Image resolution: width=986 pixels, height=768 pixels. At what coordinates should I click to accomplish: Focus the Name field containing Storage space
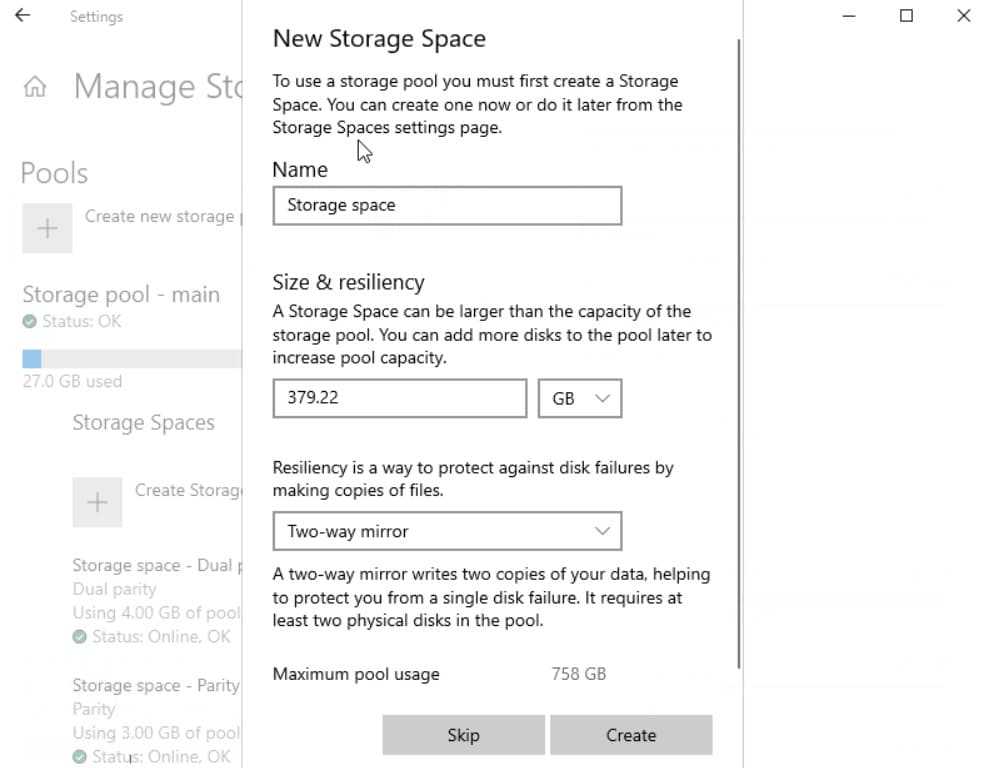click(x=447, y=206)
